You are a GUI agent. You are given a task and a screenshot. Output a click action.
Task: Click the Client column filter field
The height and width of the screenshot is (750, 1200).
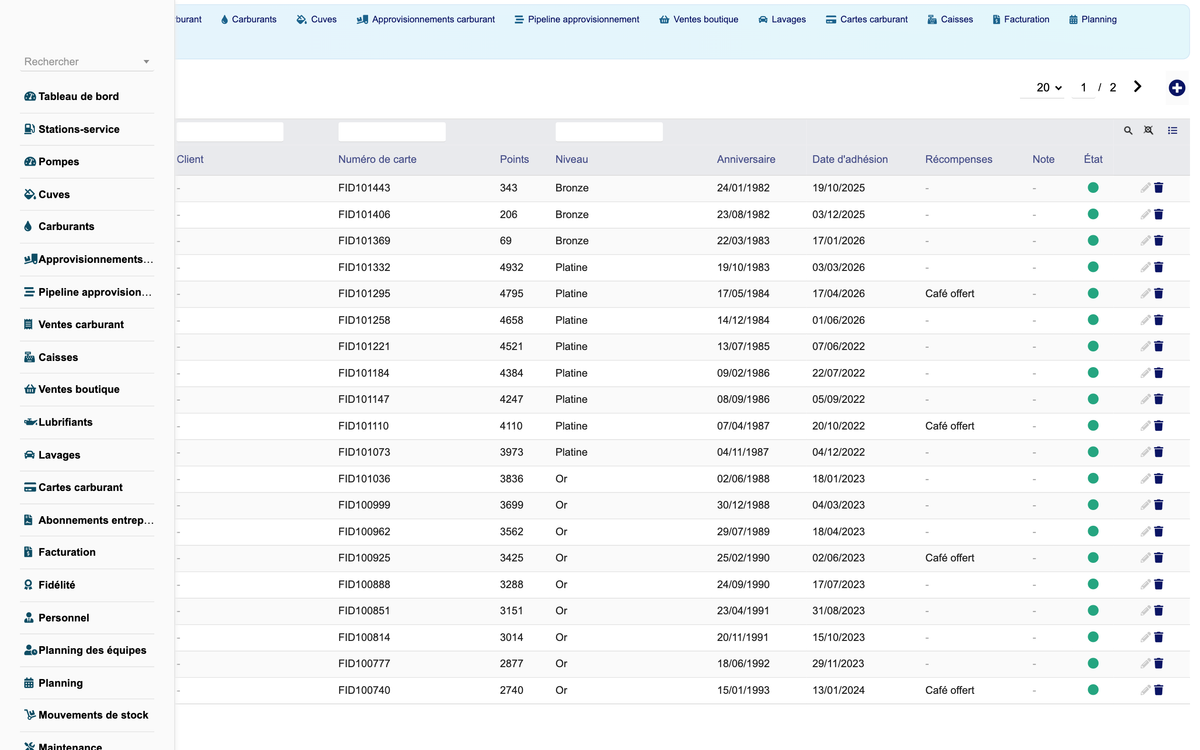(230, 132)
